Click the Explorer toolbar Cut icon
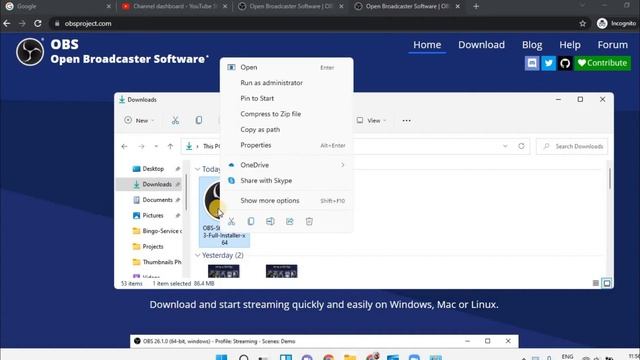The height and width of the screenshot is (360, 640). click(x=175, y=120)
